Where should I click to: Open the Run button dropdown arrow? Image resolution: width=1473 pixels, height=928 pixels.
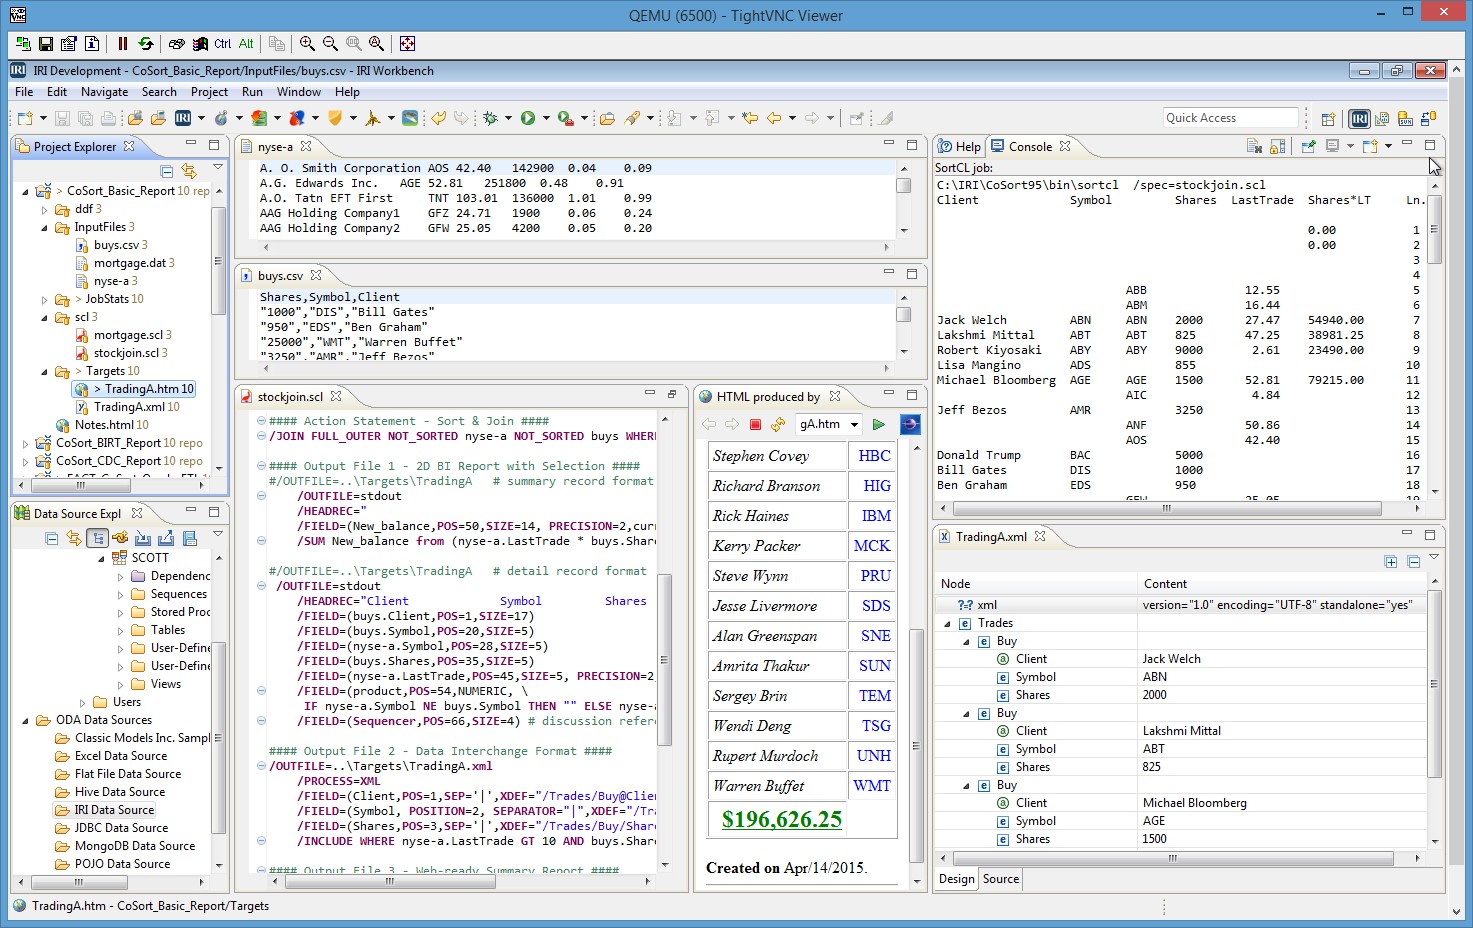(546, 118)
